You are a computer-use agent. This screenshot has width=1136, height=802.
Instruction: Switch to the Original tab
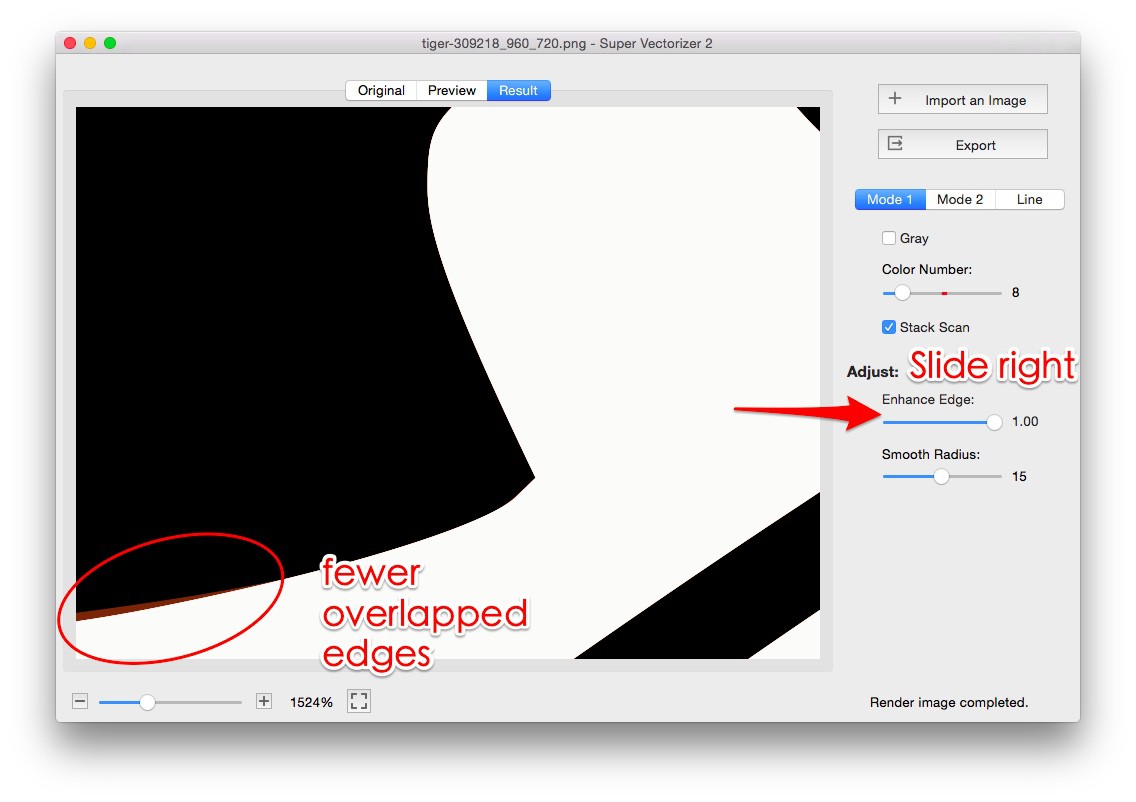[380, 90]
